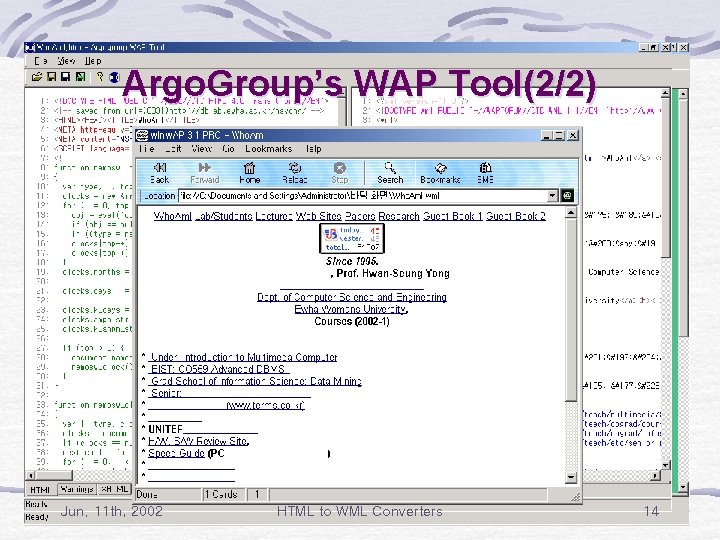Open Search in WinWAP toolbar
This screenshot has width=720, height=540.
(x=390, y=173)
